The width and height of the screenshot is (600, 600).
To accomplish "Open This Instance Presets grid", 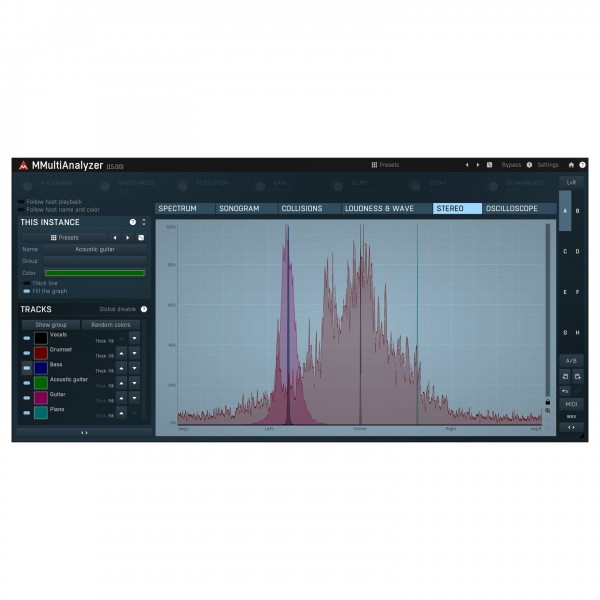I will (64, 238).
